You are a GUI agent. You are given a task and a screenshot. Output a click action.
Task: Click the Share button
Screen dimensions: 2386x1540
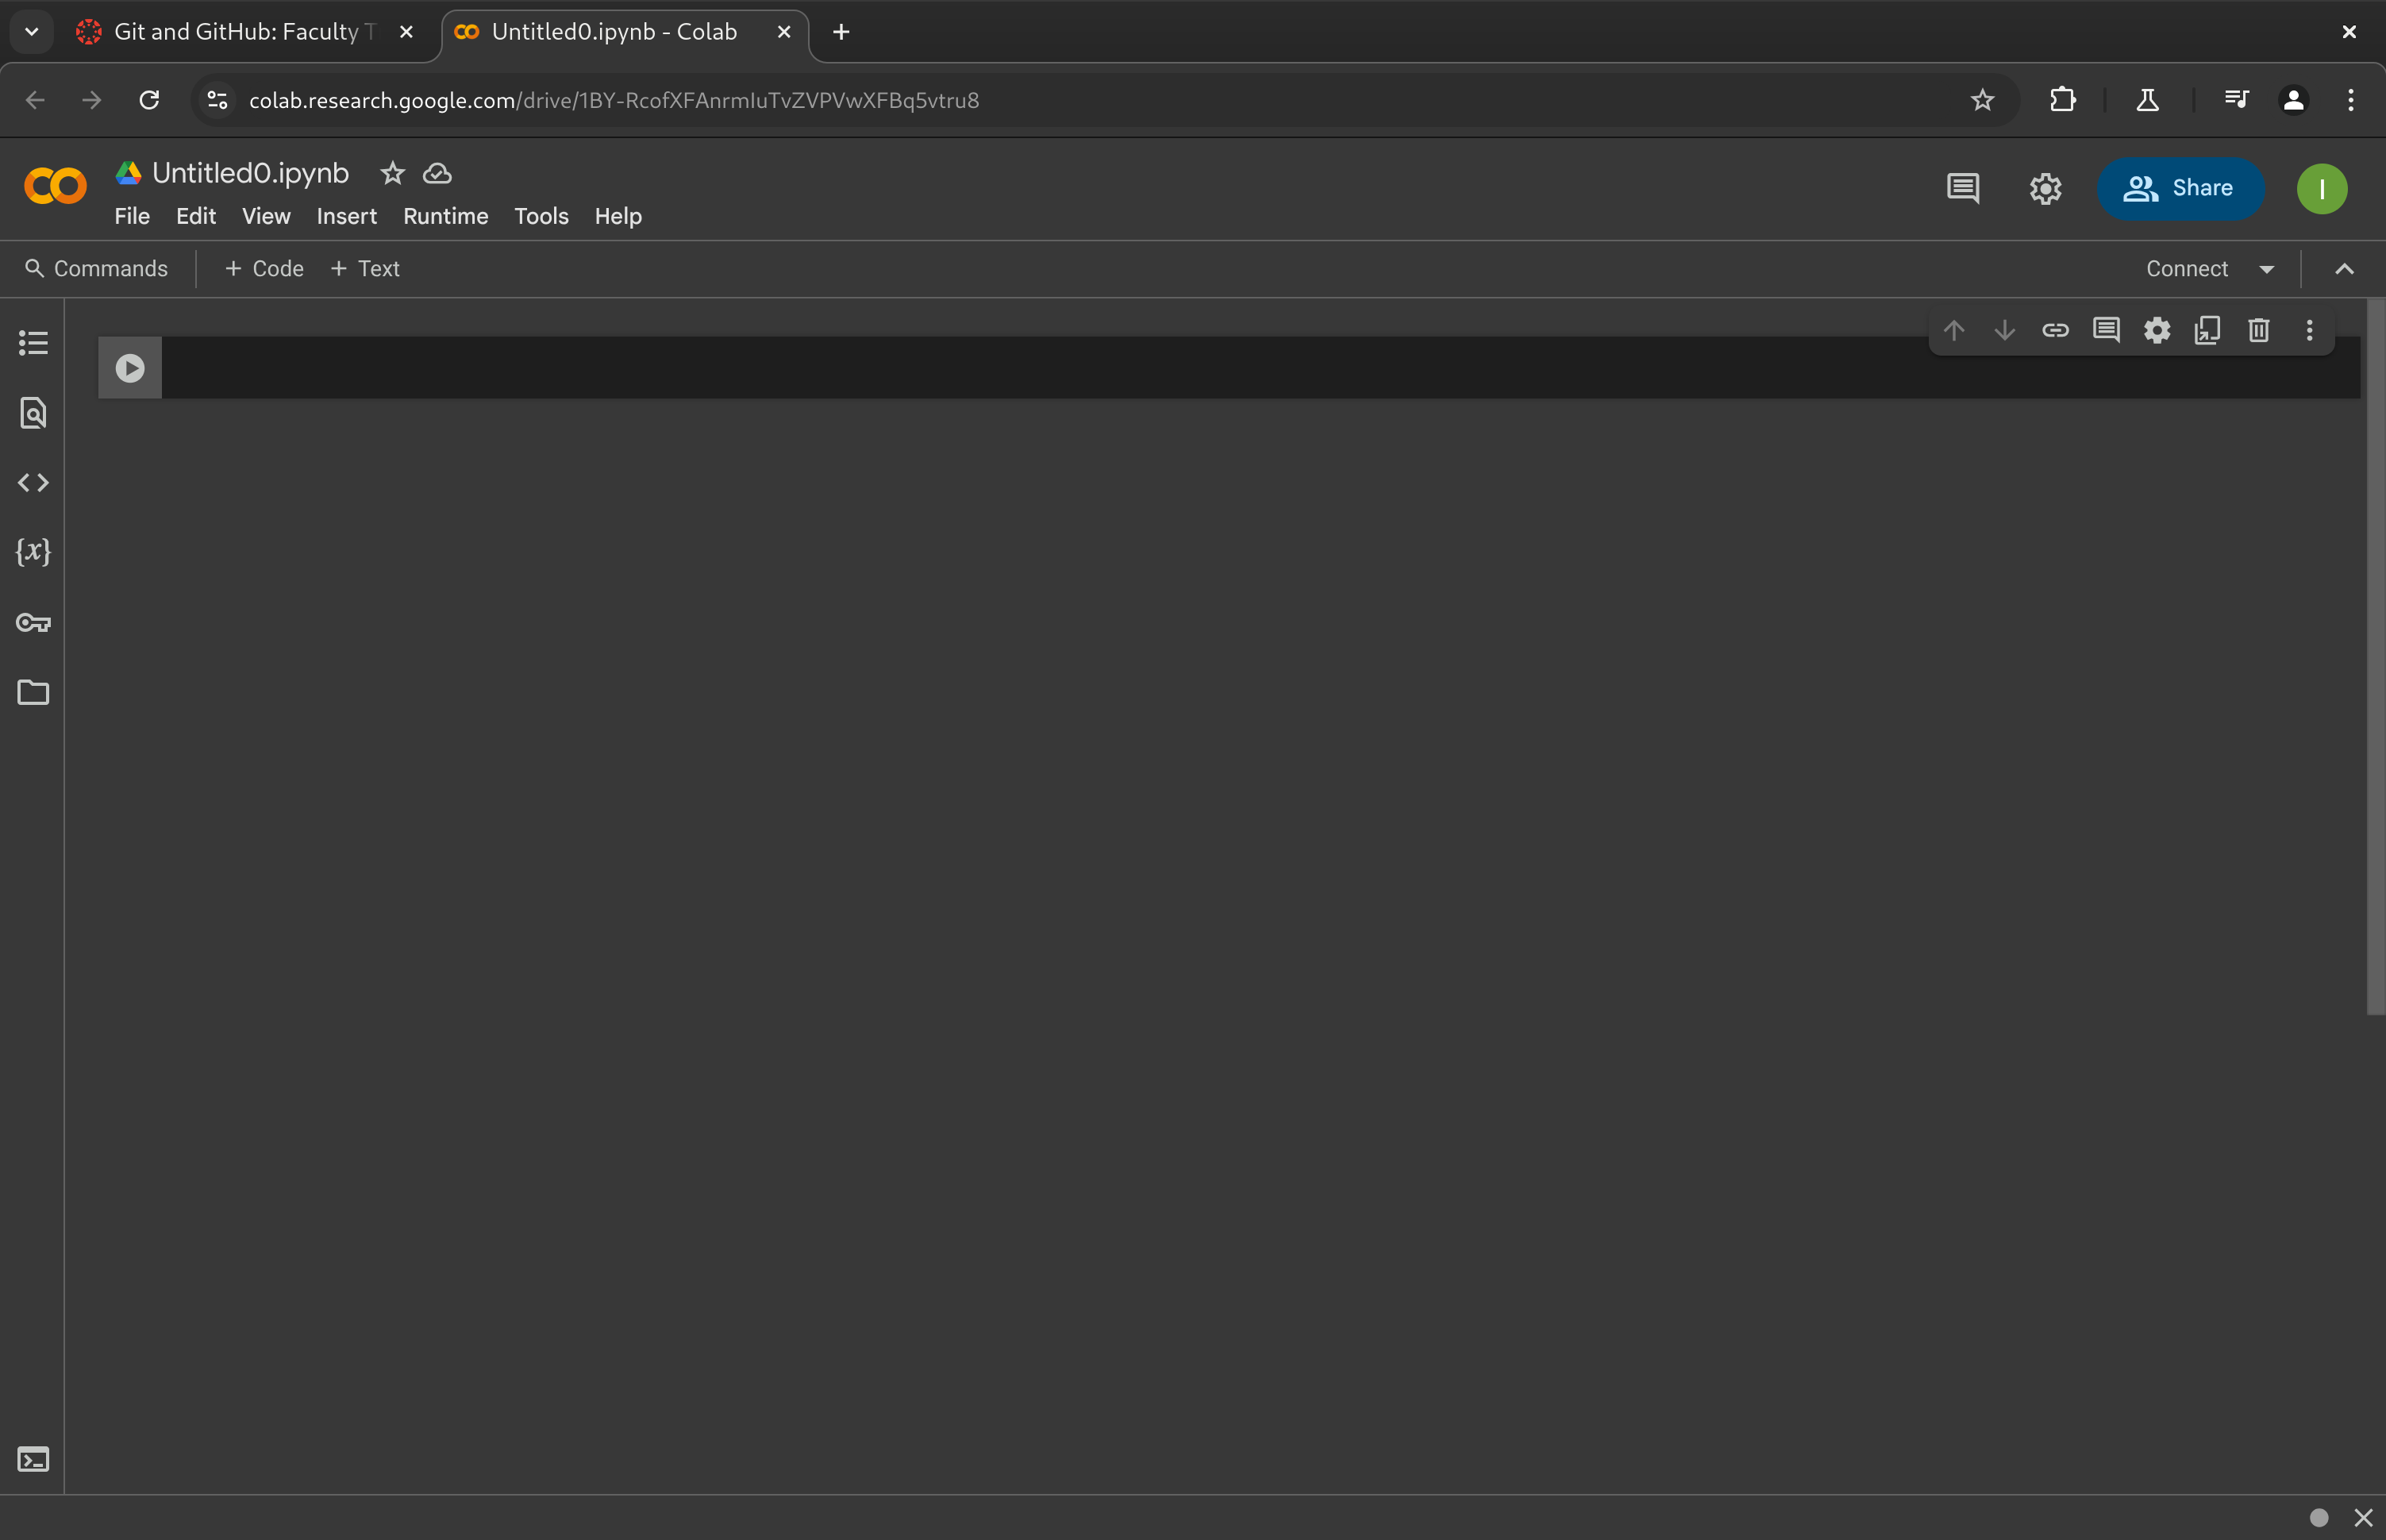pos(2180,188)
